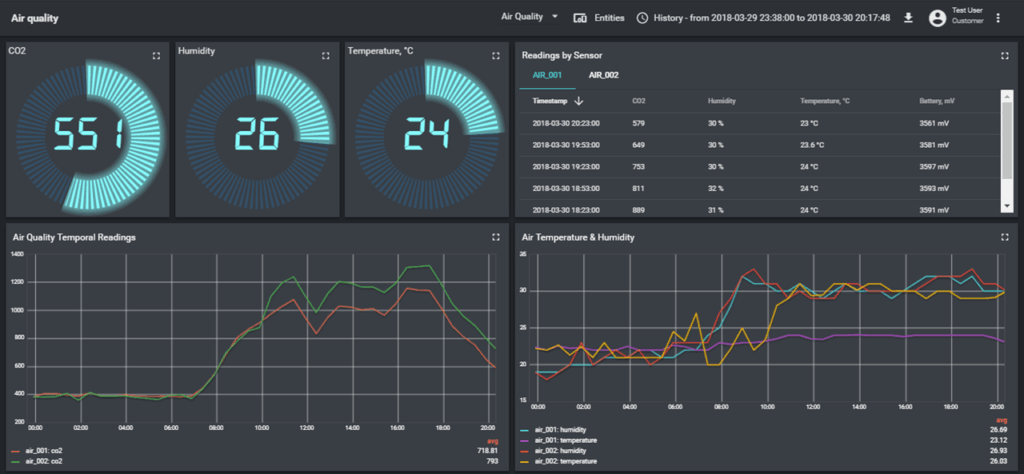Maximize the Readings by Sensor table
Viewport: 1024px width, 474px height.
tap(1003, 56)
